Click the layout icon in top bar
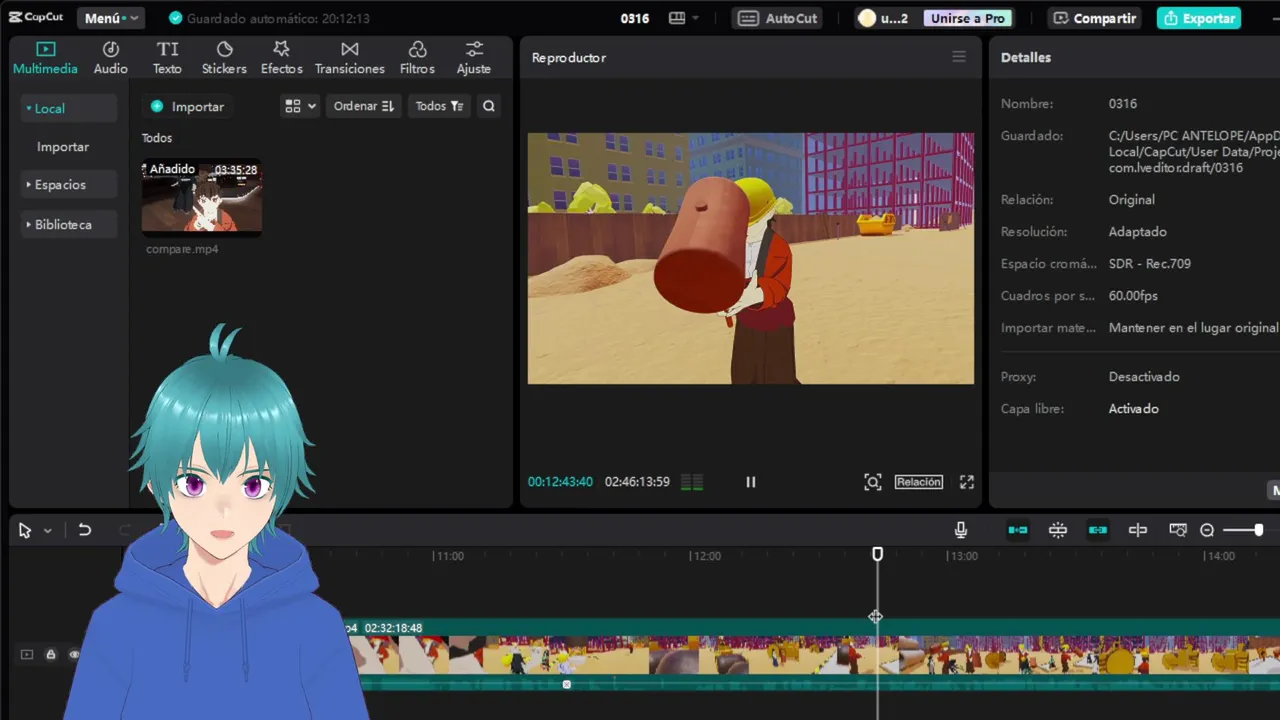Image resolution: width=1280 pixels, height=720 pixels. [677, 18]
